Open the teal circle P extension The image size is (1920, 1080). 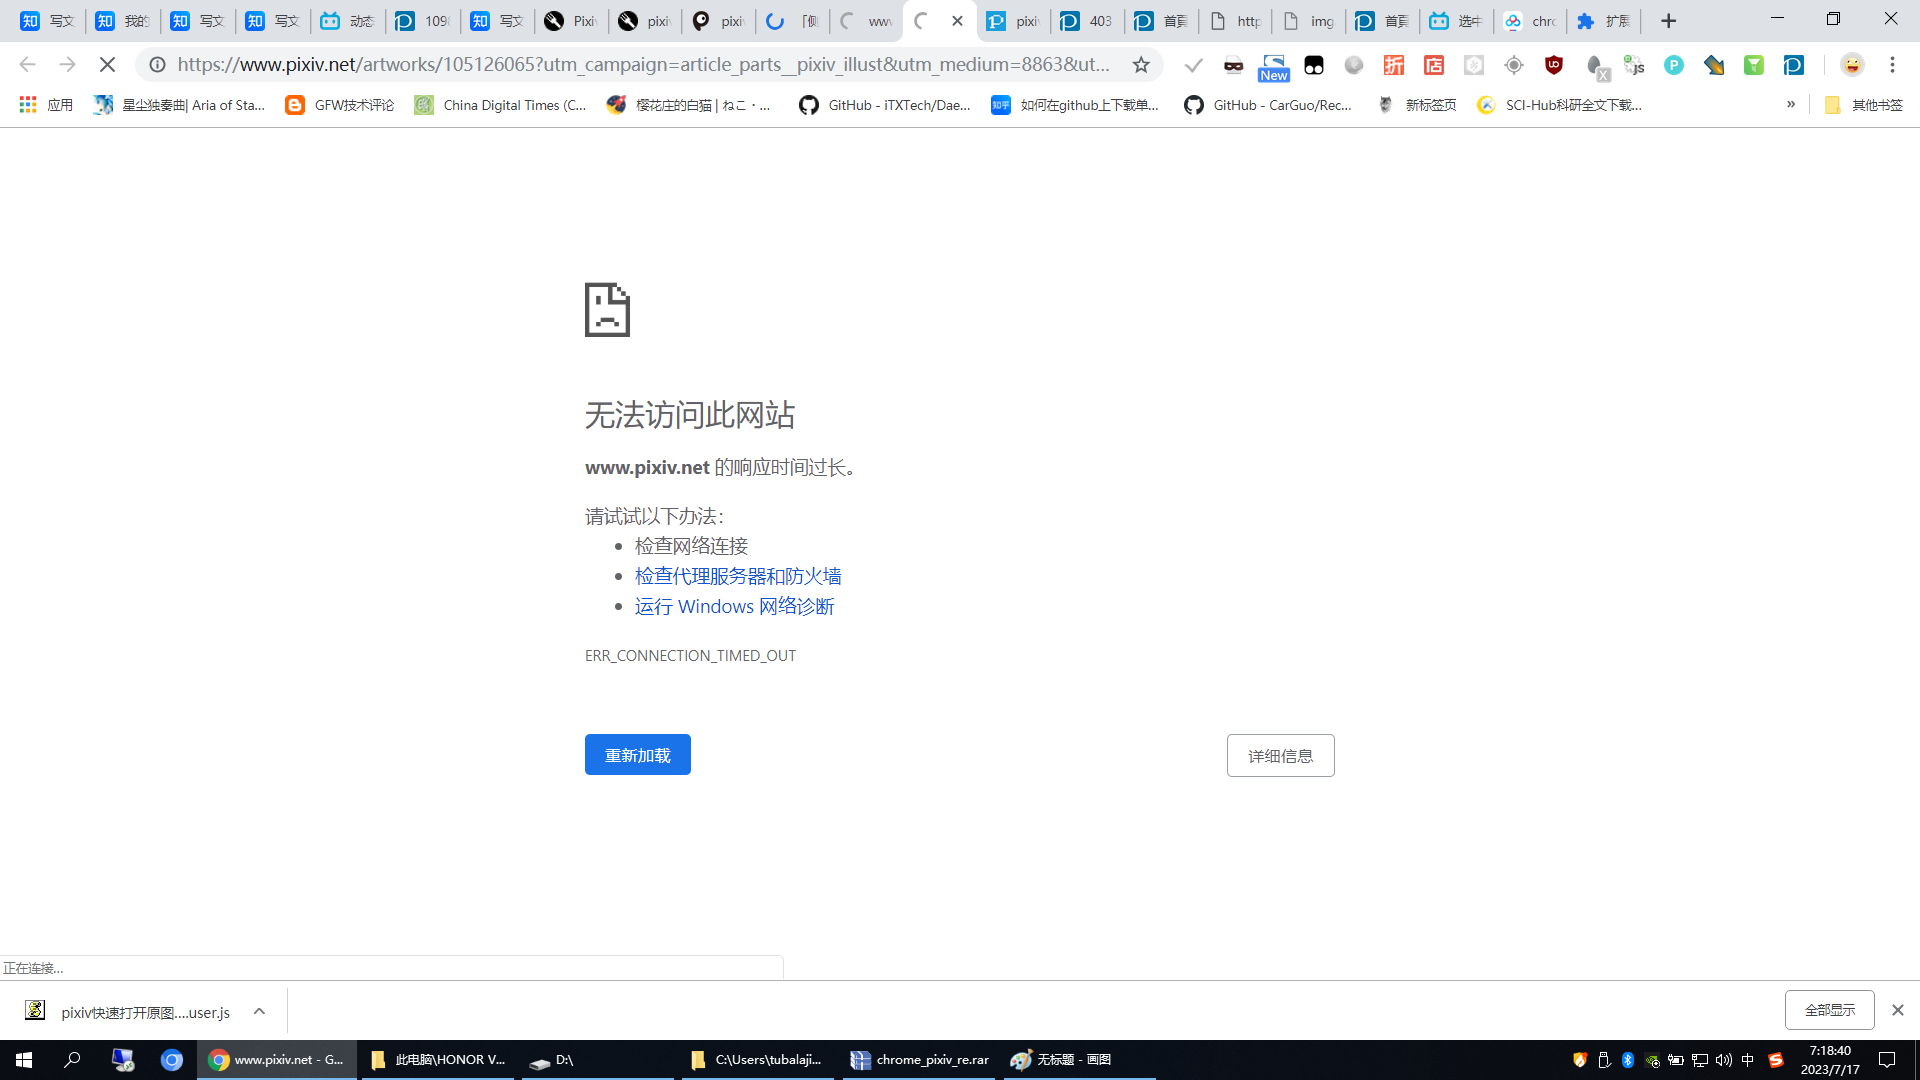click(x=1673, y=65)
